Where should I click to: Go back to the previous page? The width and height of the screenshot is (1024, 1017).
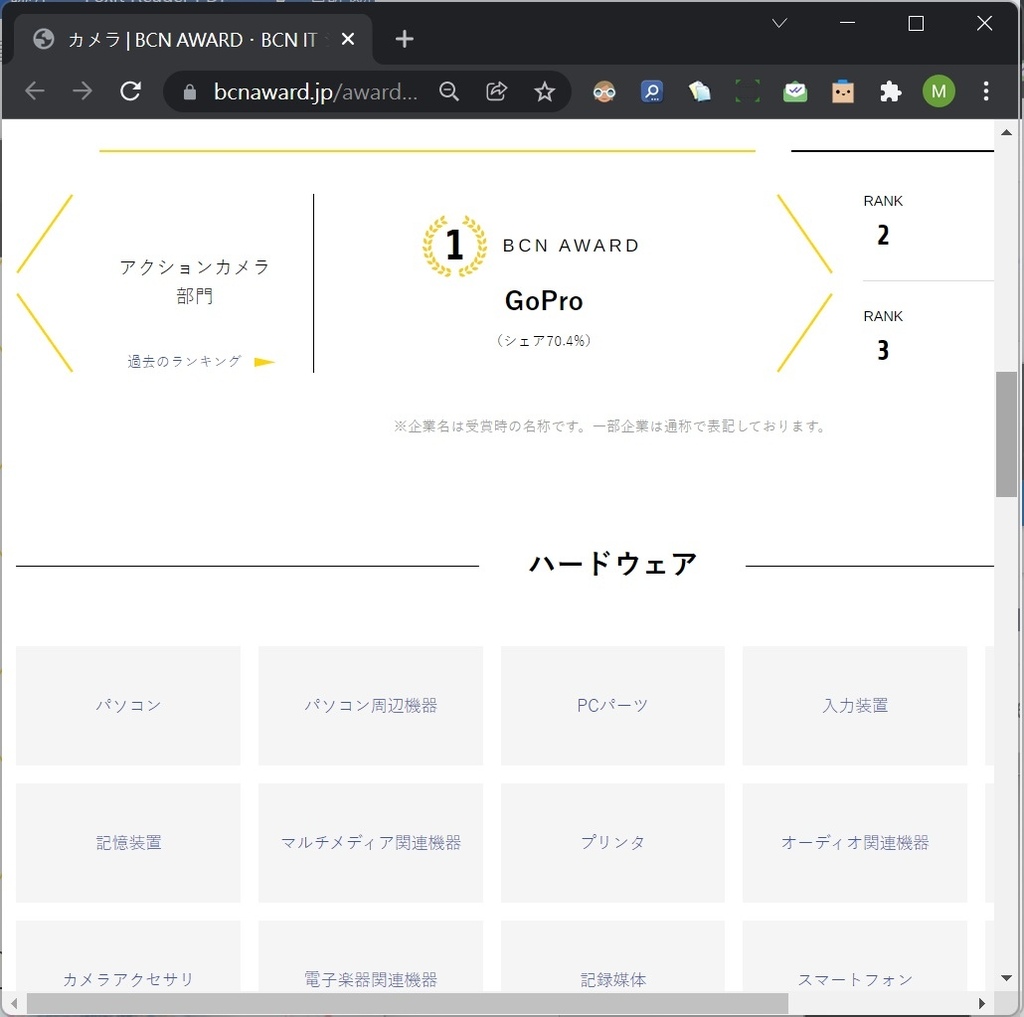click(x=35, y=91)
